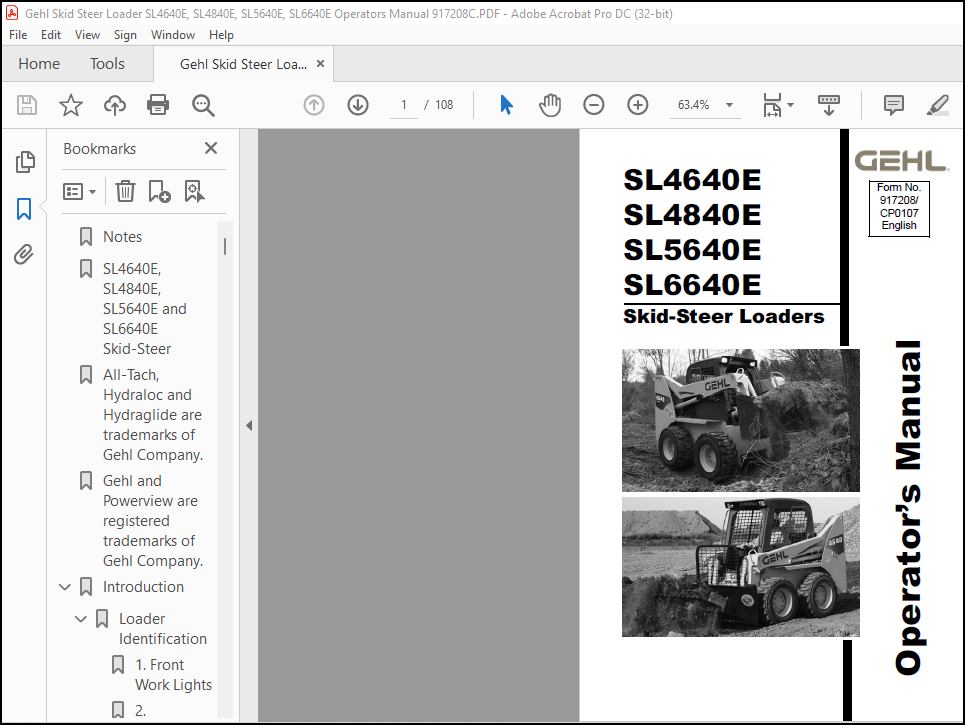This screenshot has width=965, height=725.
Task: Click the upper skid-steer loader photo
Action: [x=740, y=420]
